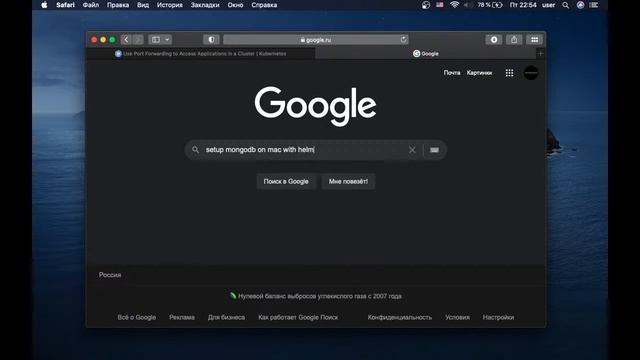
Task: Open Справка menu
Action: 264,5
